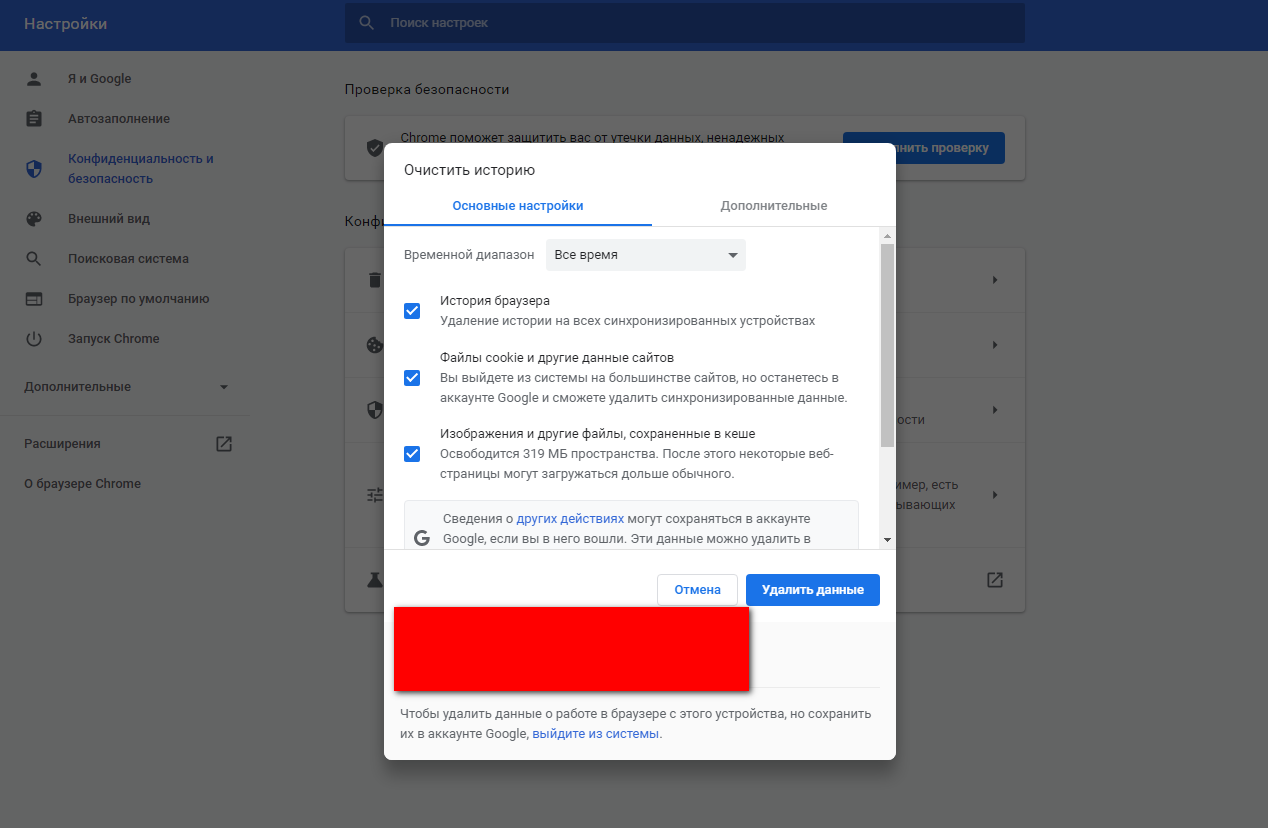Click the magnifier icon for Поисковая система

(x=34, y=259)
